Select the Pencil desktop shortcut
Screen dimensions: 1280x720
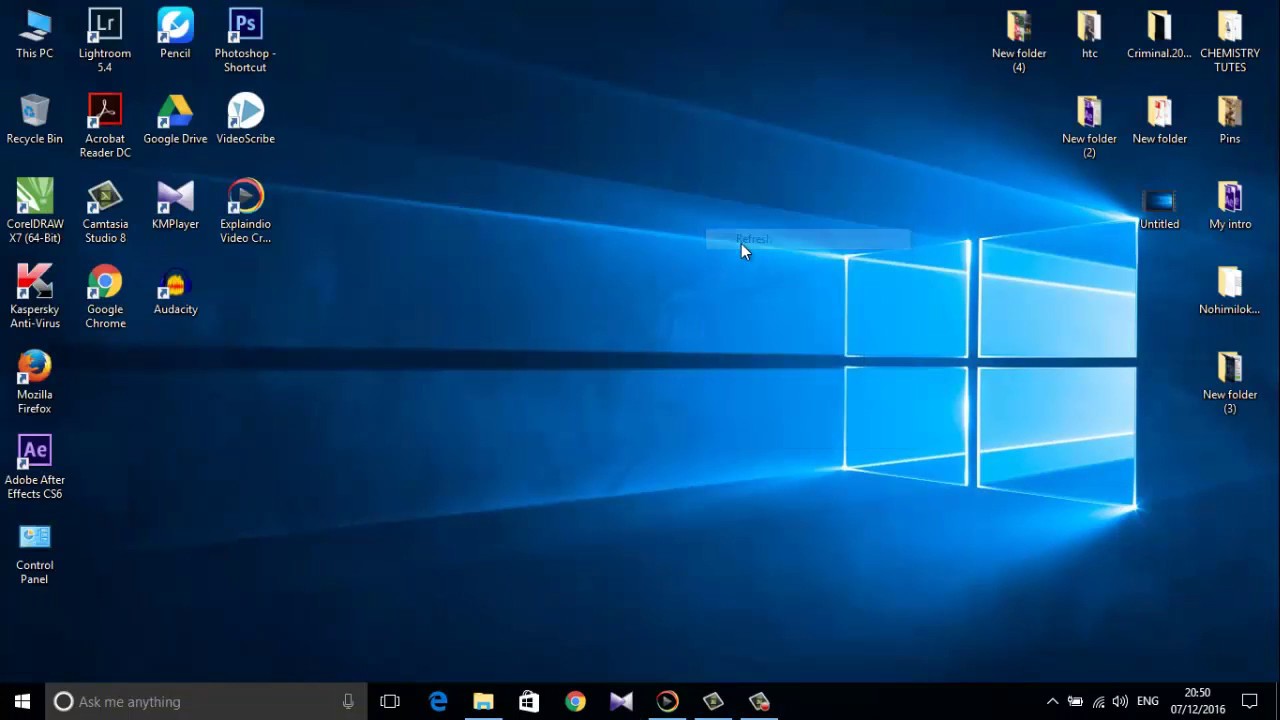175,35
